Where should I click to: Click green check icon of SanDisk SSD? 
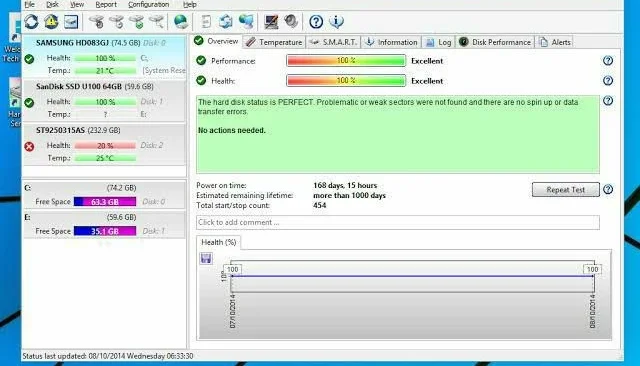point(29,103)
